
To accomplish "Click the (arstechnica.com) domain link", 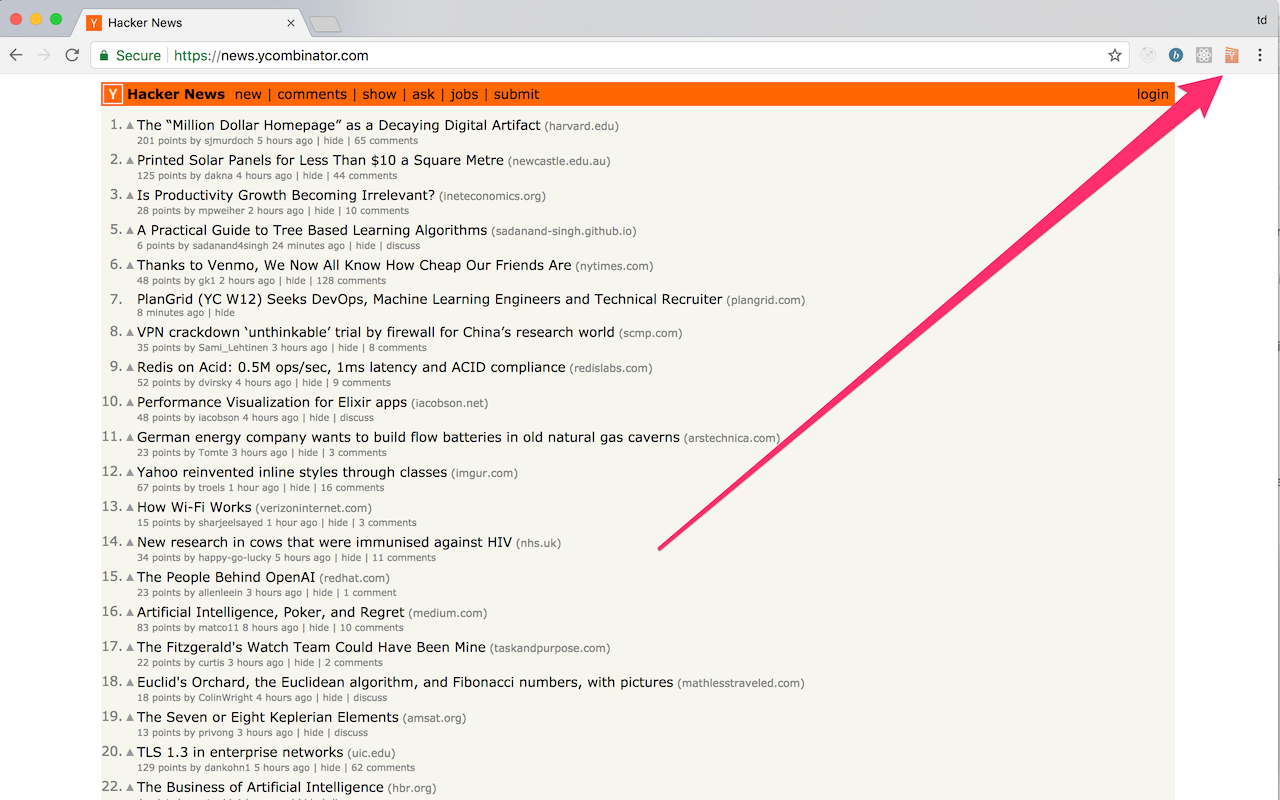I will click(732, 438).
